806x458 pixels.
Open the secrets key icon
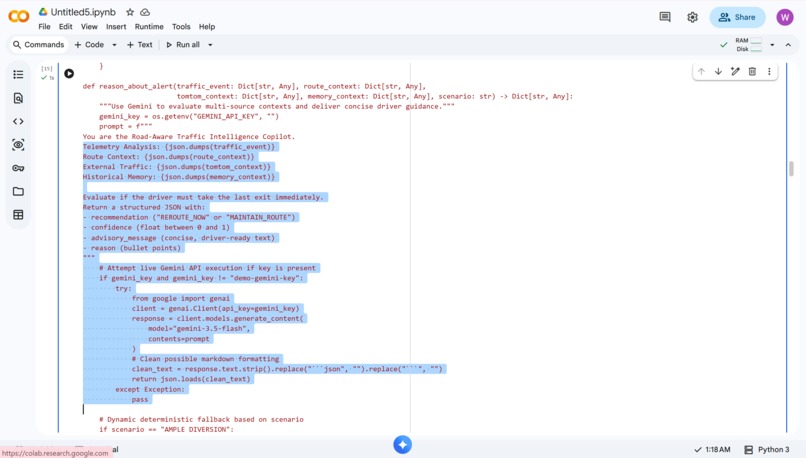pyautogui.click(x=18, y=168)
